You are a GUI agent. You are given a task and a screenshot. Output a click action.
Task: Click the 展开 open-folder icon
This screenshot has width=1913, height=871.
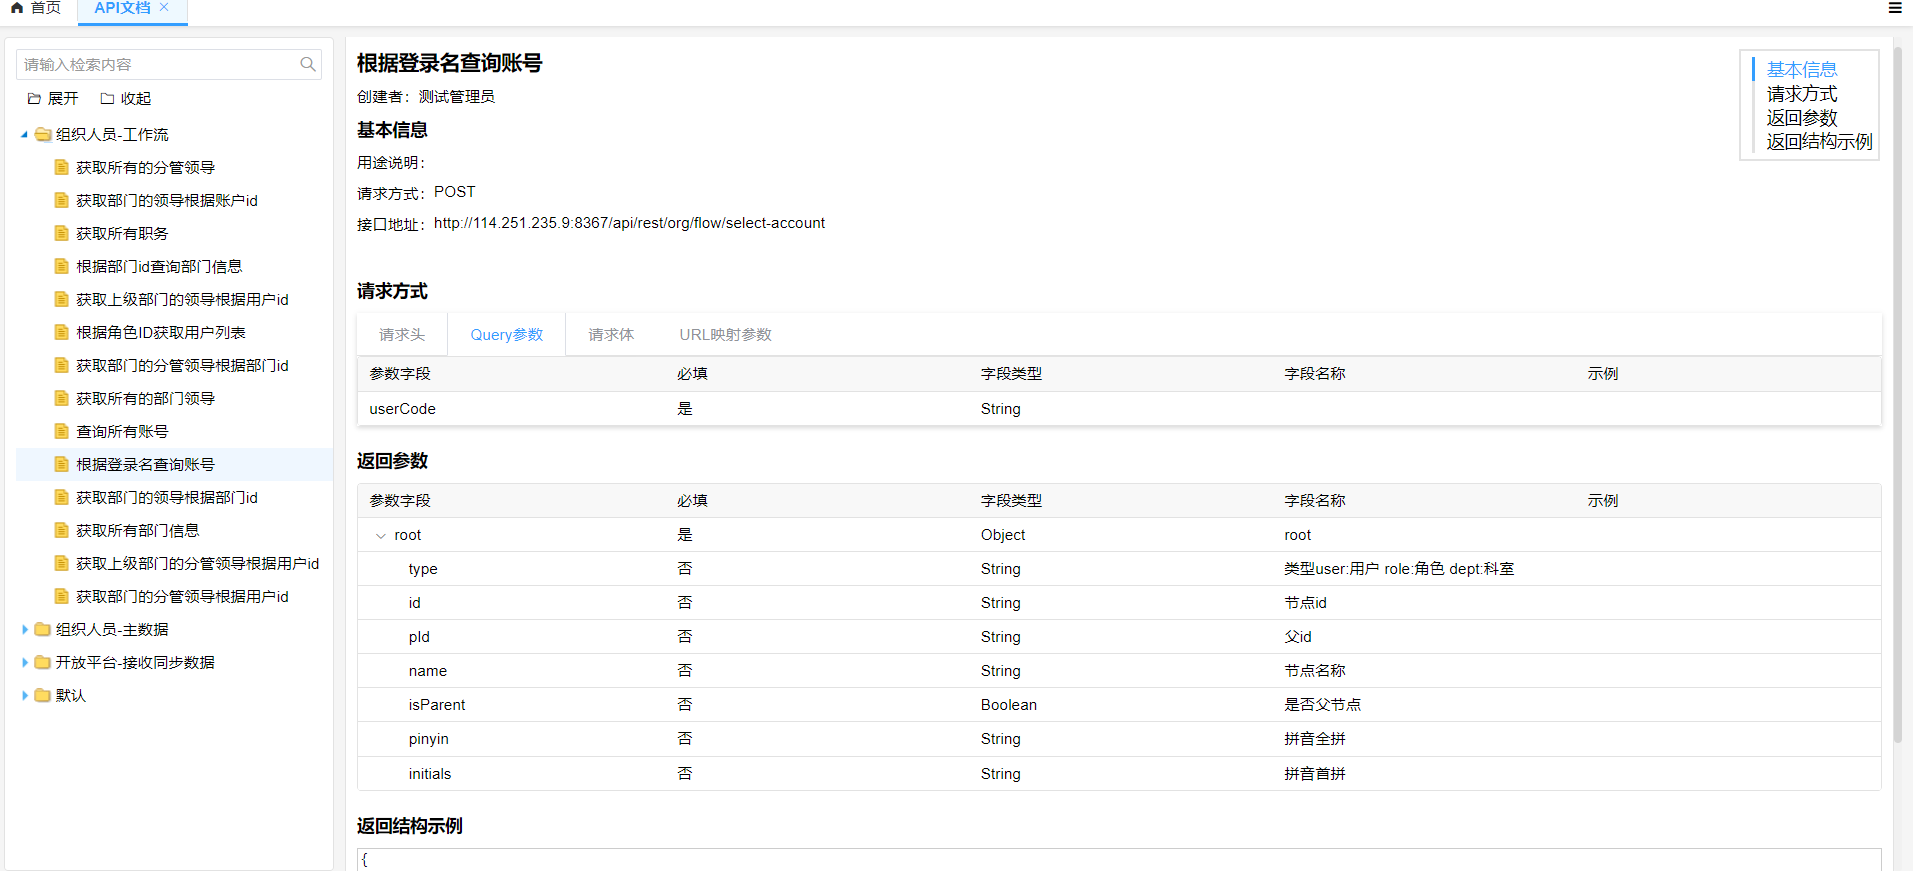(x=34, y=99)
